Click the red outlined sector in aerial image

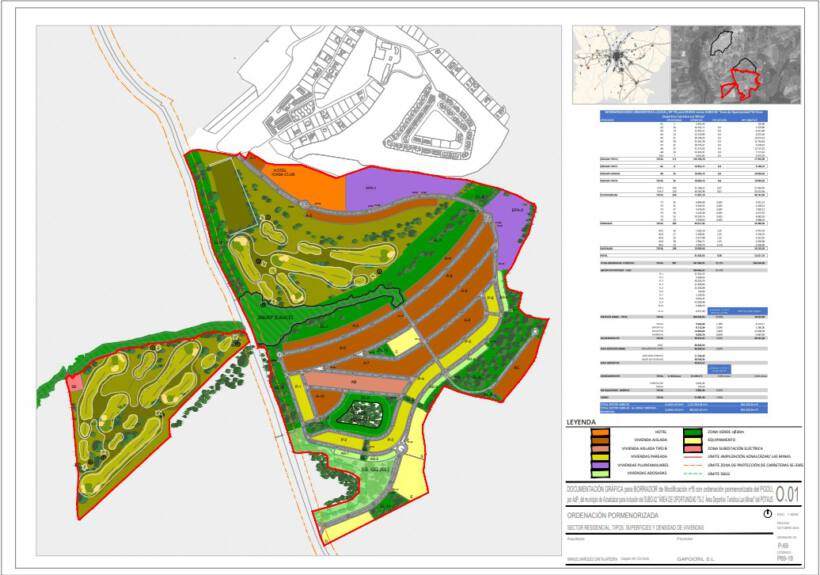click(x=745, y=82)
